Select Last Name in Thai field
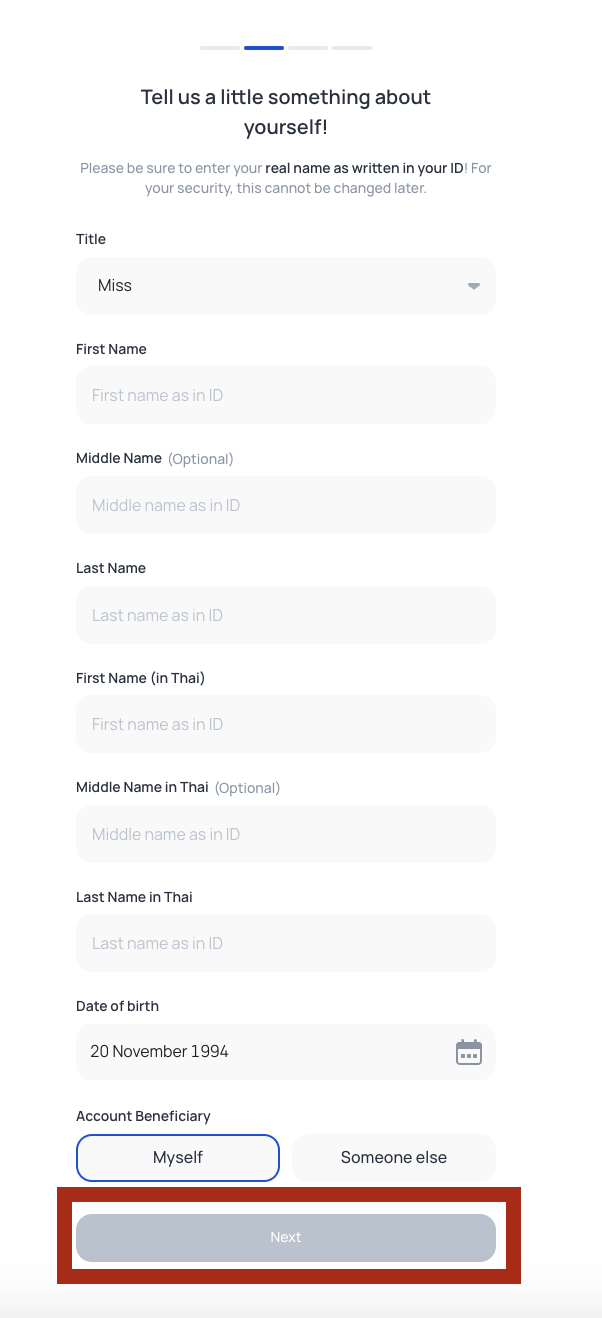Screen dimensions: 602x1318 tap(286, 943)
